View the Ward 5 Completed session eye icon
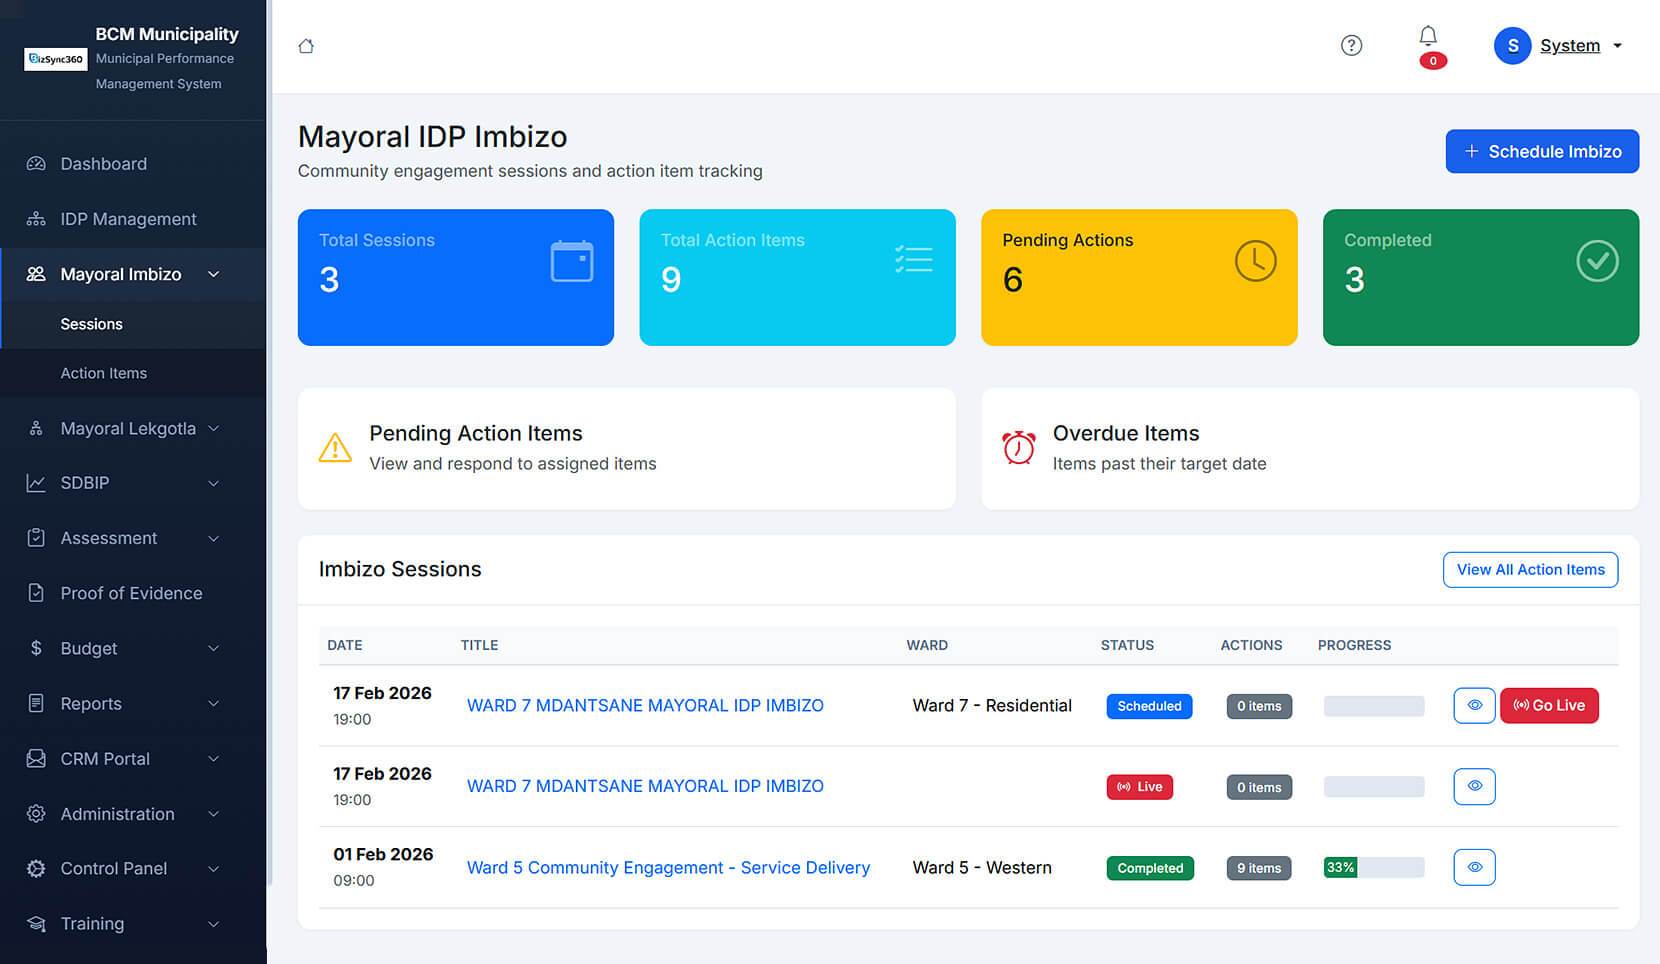This screenshot has width=1660, height=964. point(1474,868)
